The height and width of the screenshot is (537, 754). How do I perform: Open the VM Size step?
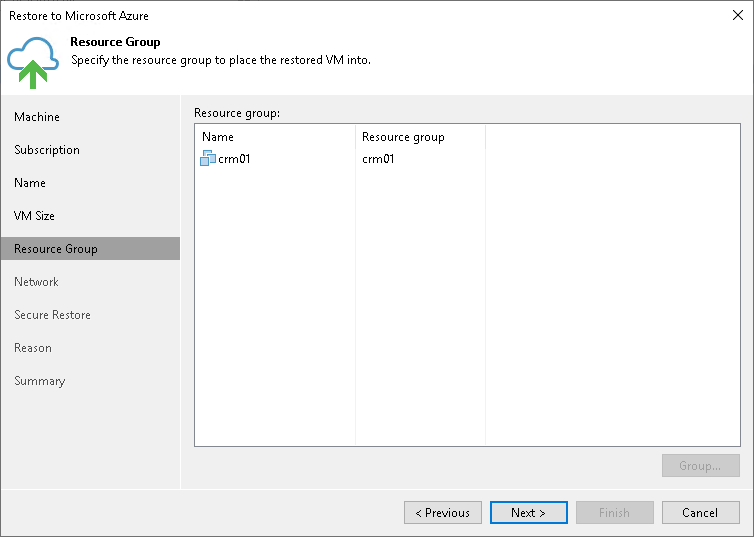pos(34,216)
